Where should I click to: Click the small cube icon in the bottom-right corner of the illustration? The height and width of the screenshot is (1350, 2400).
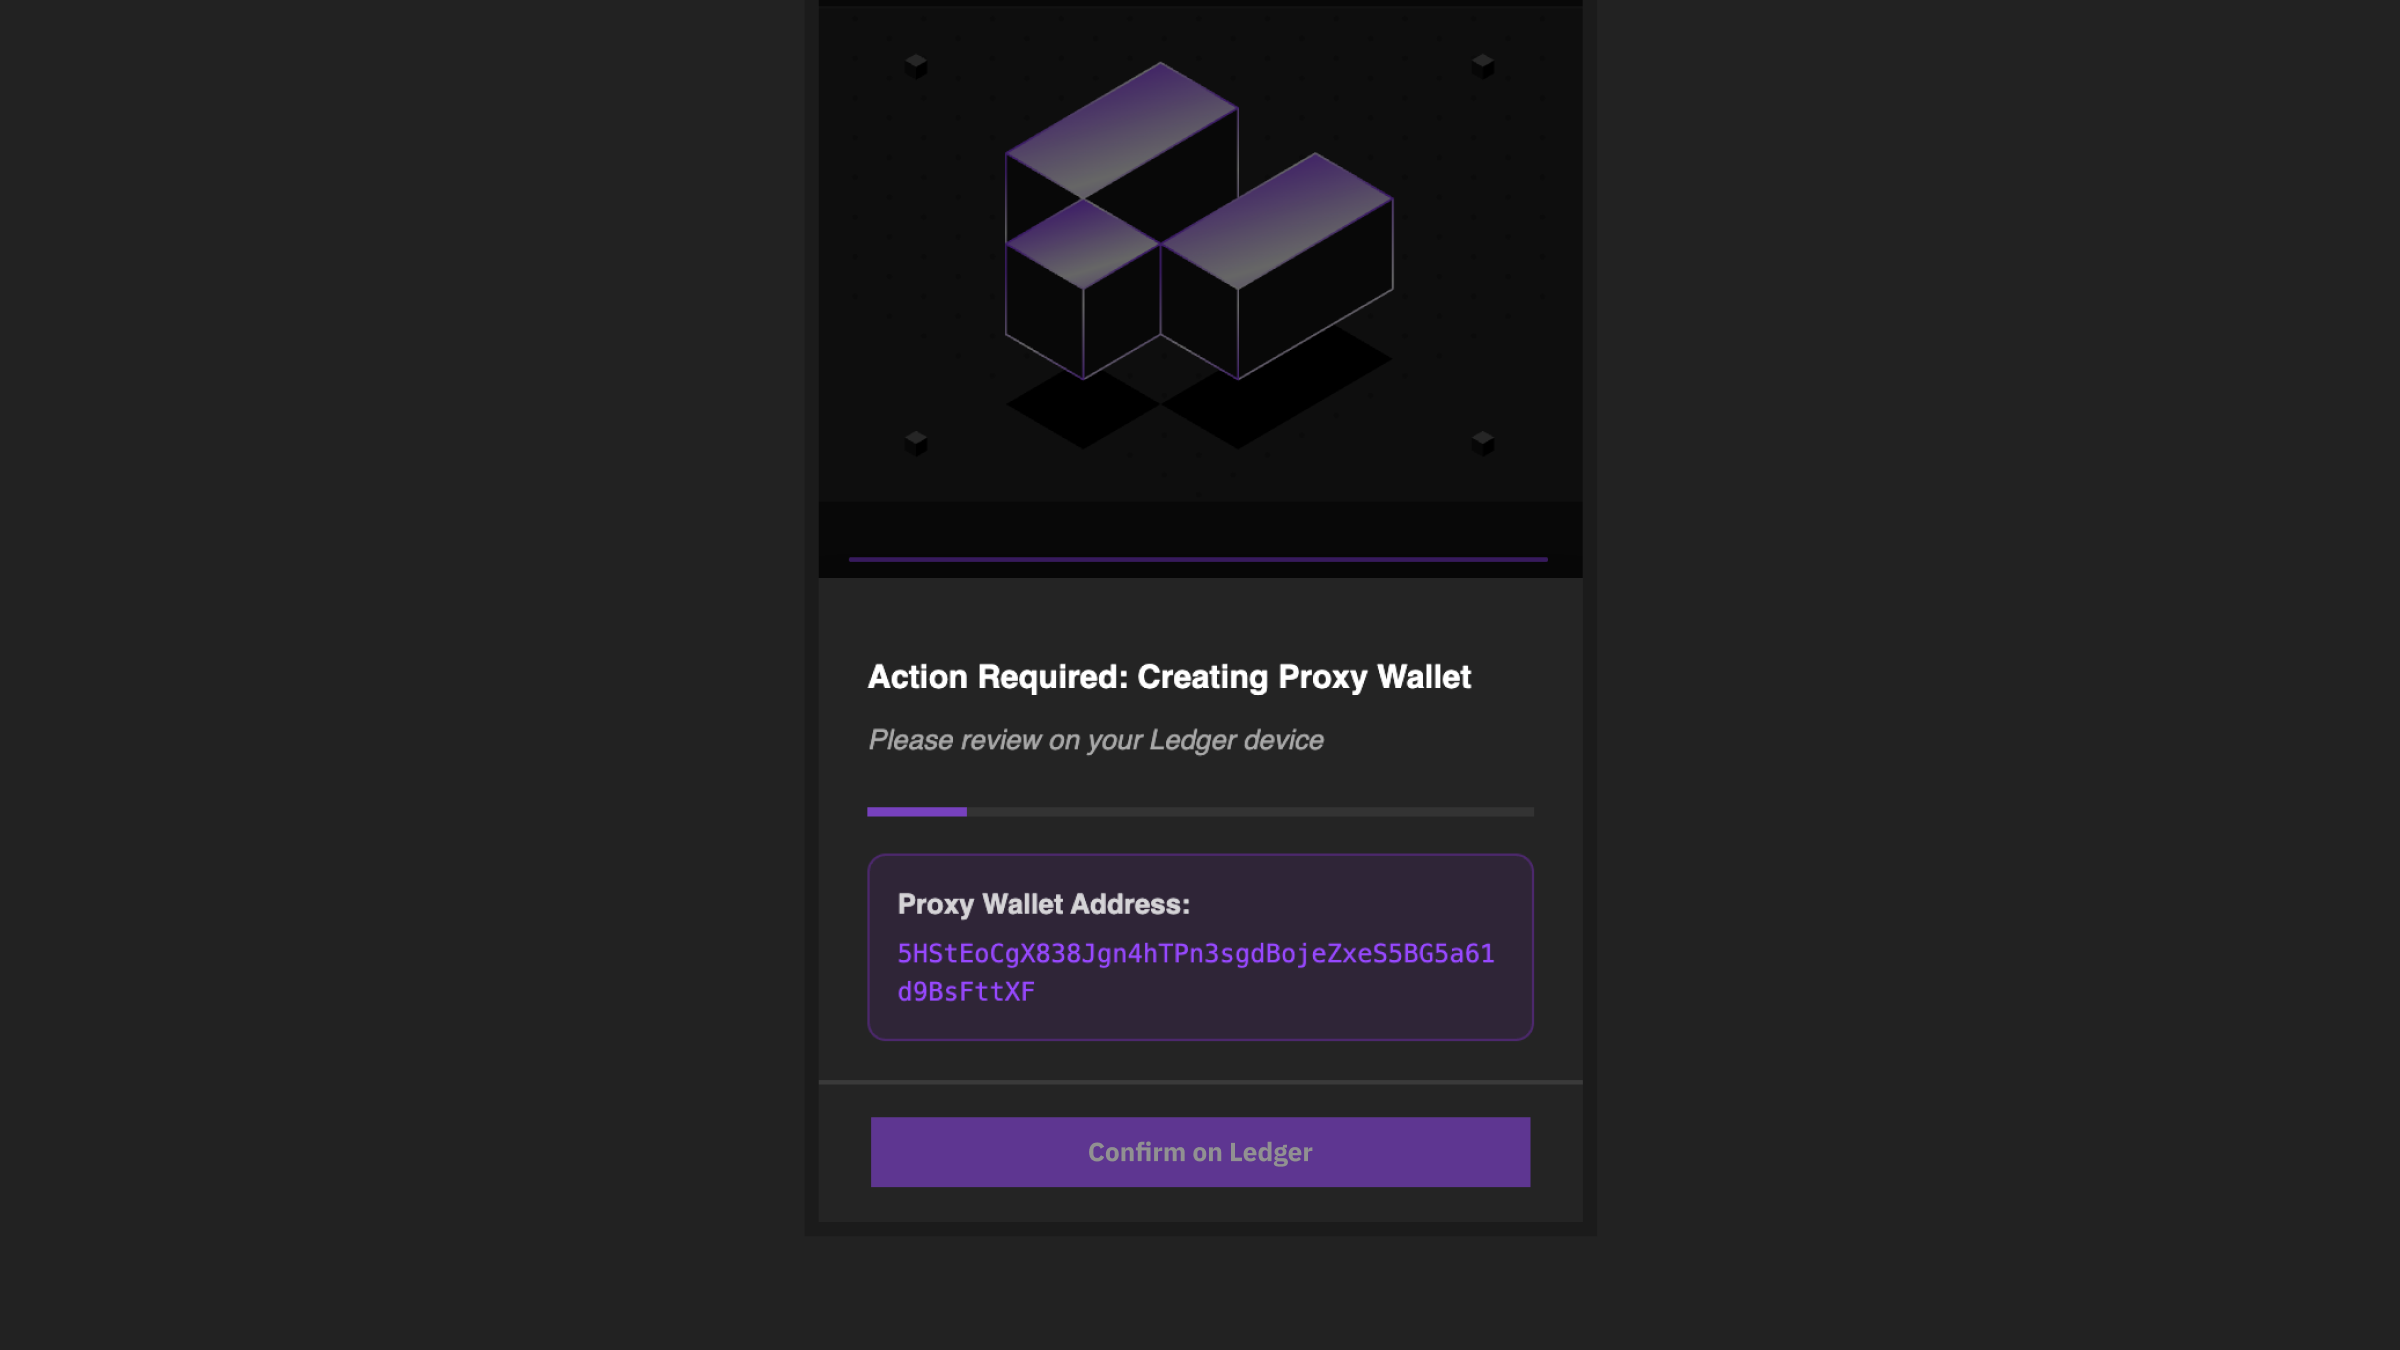click(x=1483, y=442)
